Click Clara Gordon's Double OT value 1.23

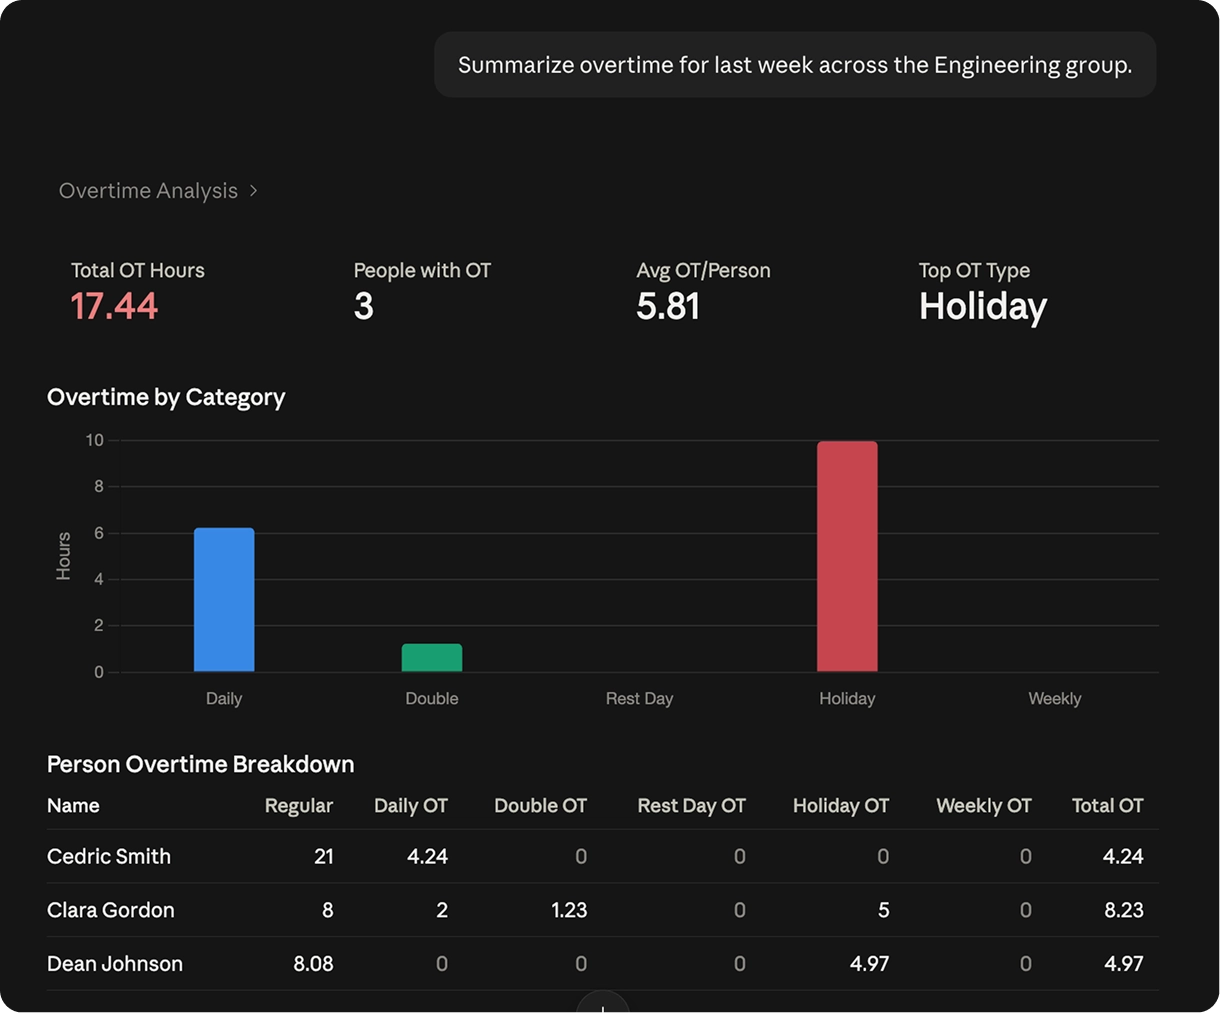pyautogui.click(x=570, y=911)
